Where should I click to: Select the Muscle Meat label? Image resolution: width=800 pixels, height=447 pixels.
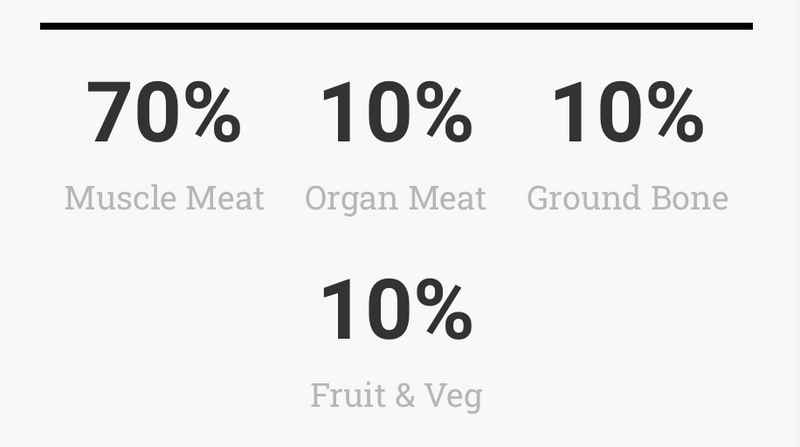[164, 197]
